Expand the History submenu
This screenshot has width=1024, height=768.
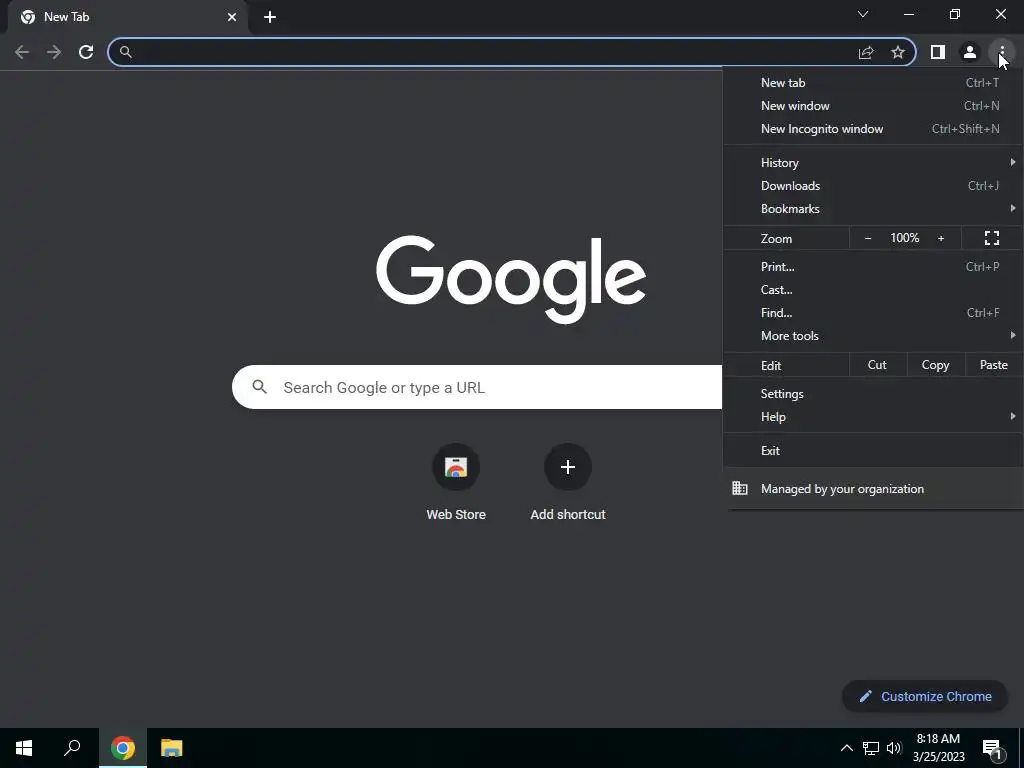873,163
